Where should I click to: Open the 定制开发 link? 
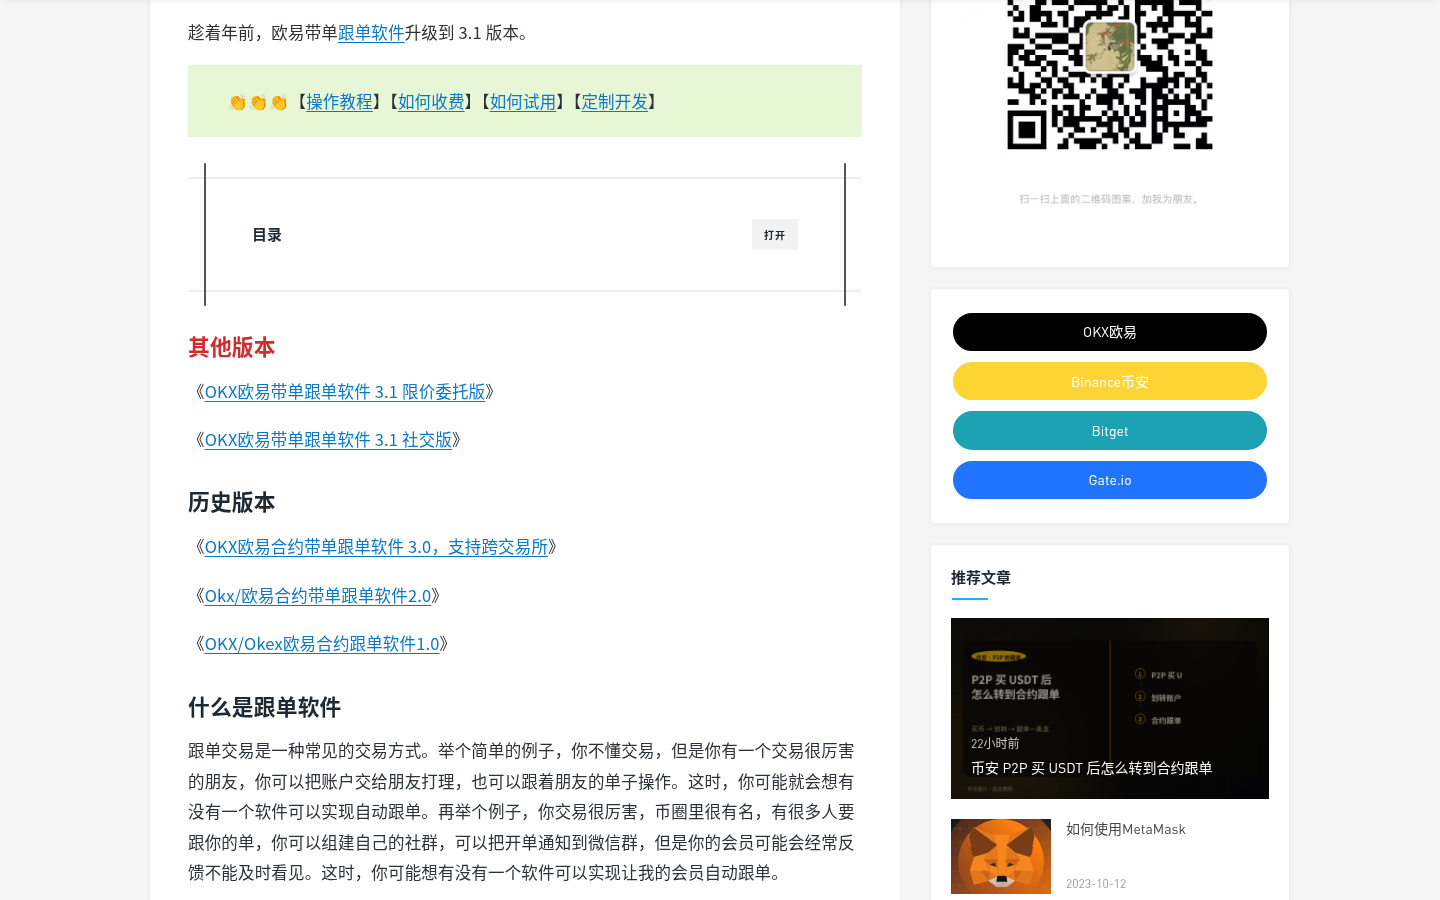point(615,102)
